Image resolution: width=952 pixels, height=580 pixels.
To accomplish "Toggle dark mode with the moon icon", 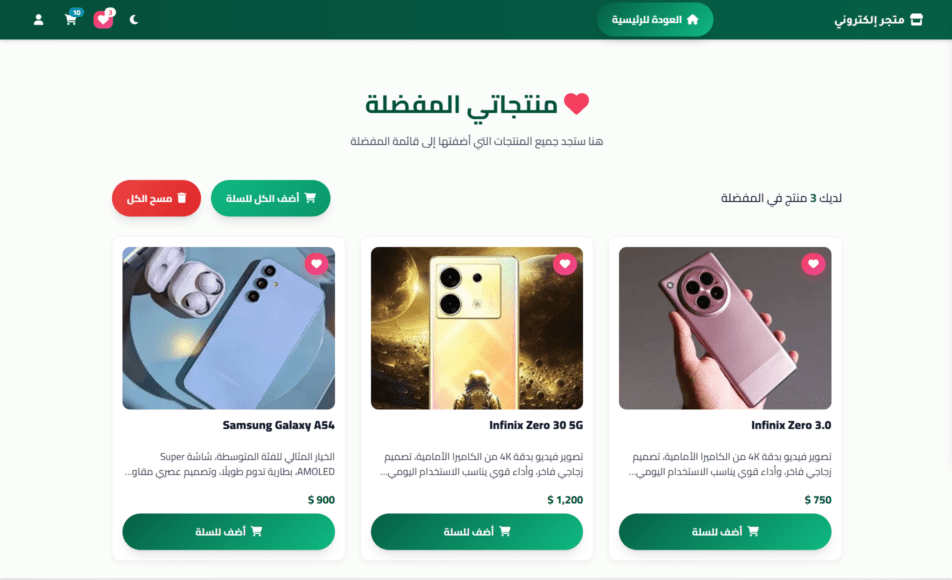I will pos(134,19).
